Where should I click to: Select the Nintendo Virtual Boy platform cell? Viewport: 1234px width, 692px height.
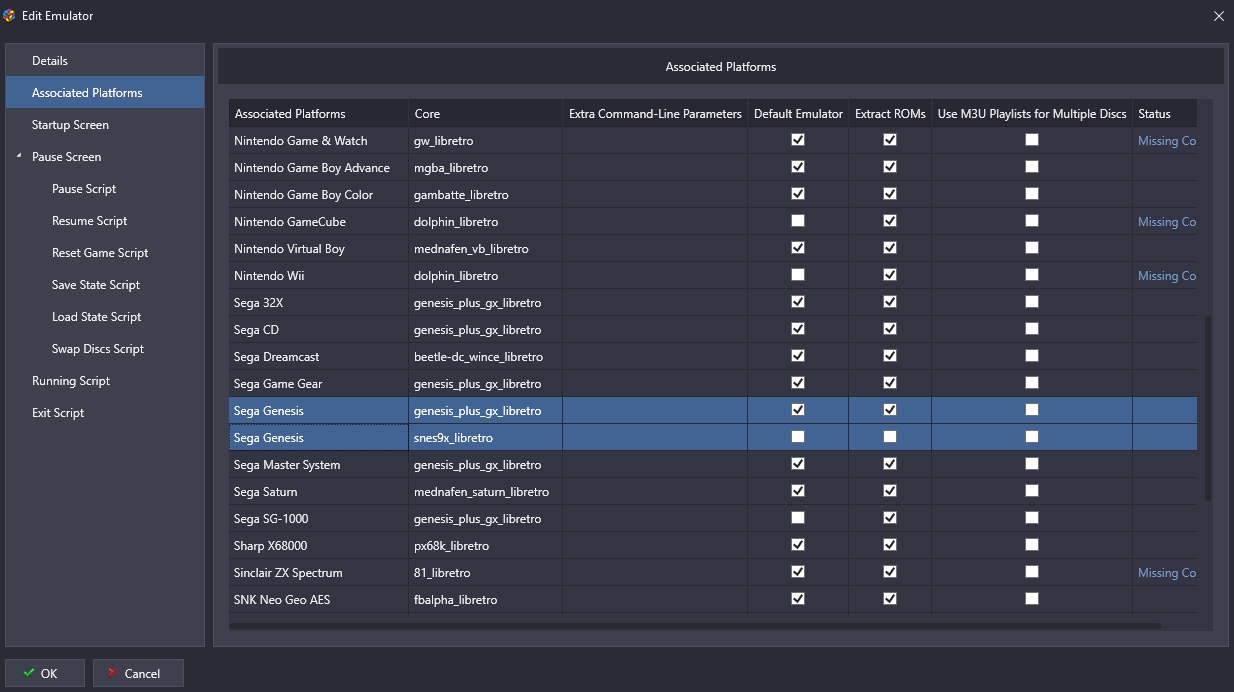coord(319,249)
